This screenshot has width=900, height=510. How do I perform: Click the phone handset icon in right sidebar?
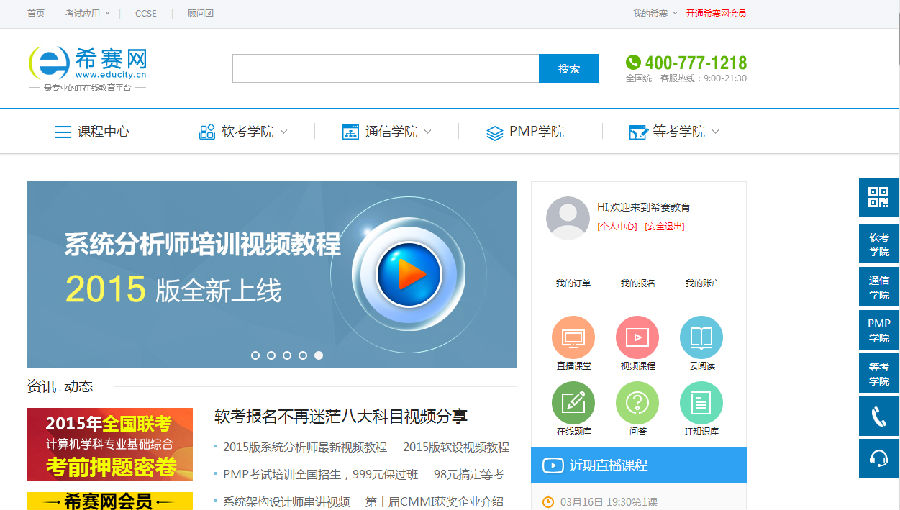click(x=878, y=416)
